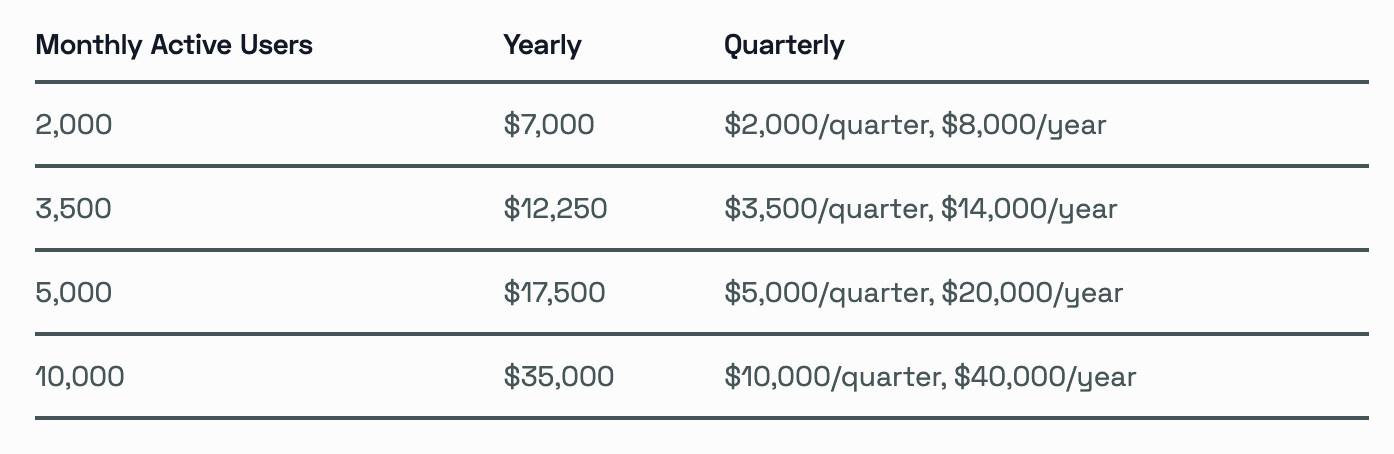Select the 2,000 monthly active users cell
This screenshot has width=1394, height=454.
point(74,125)
